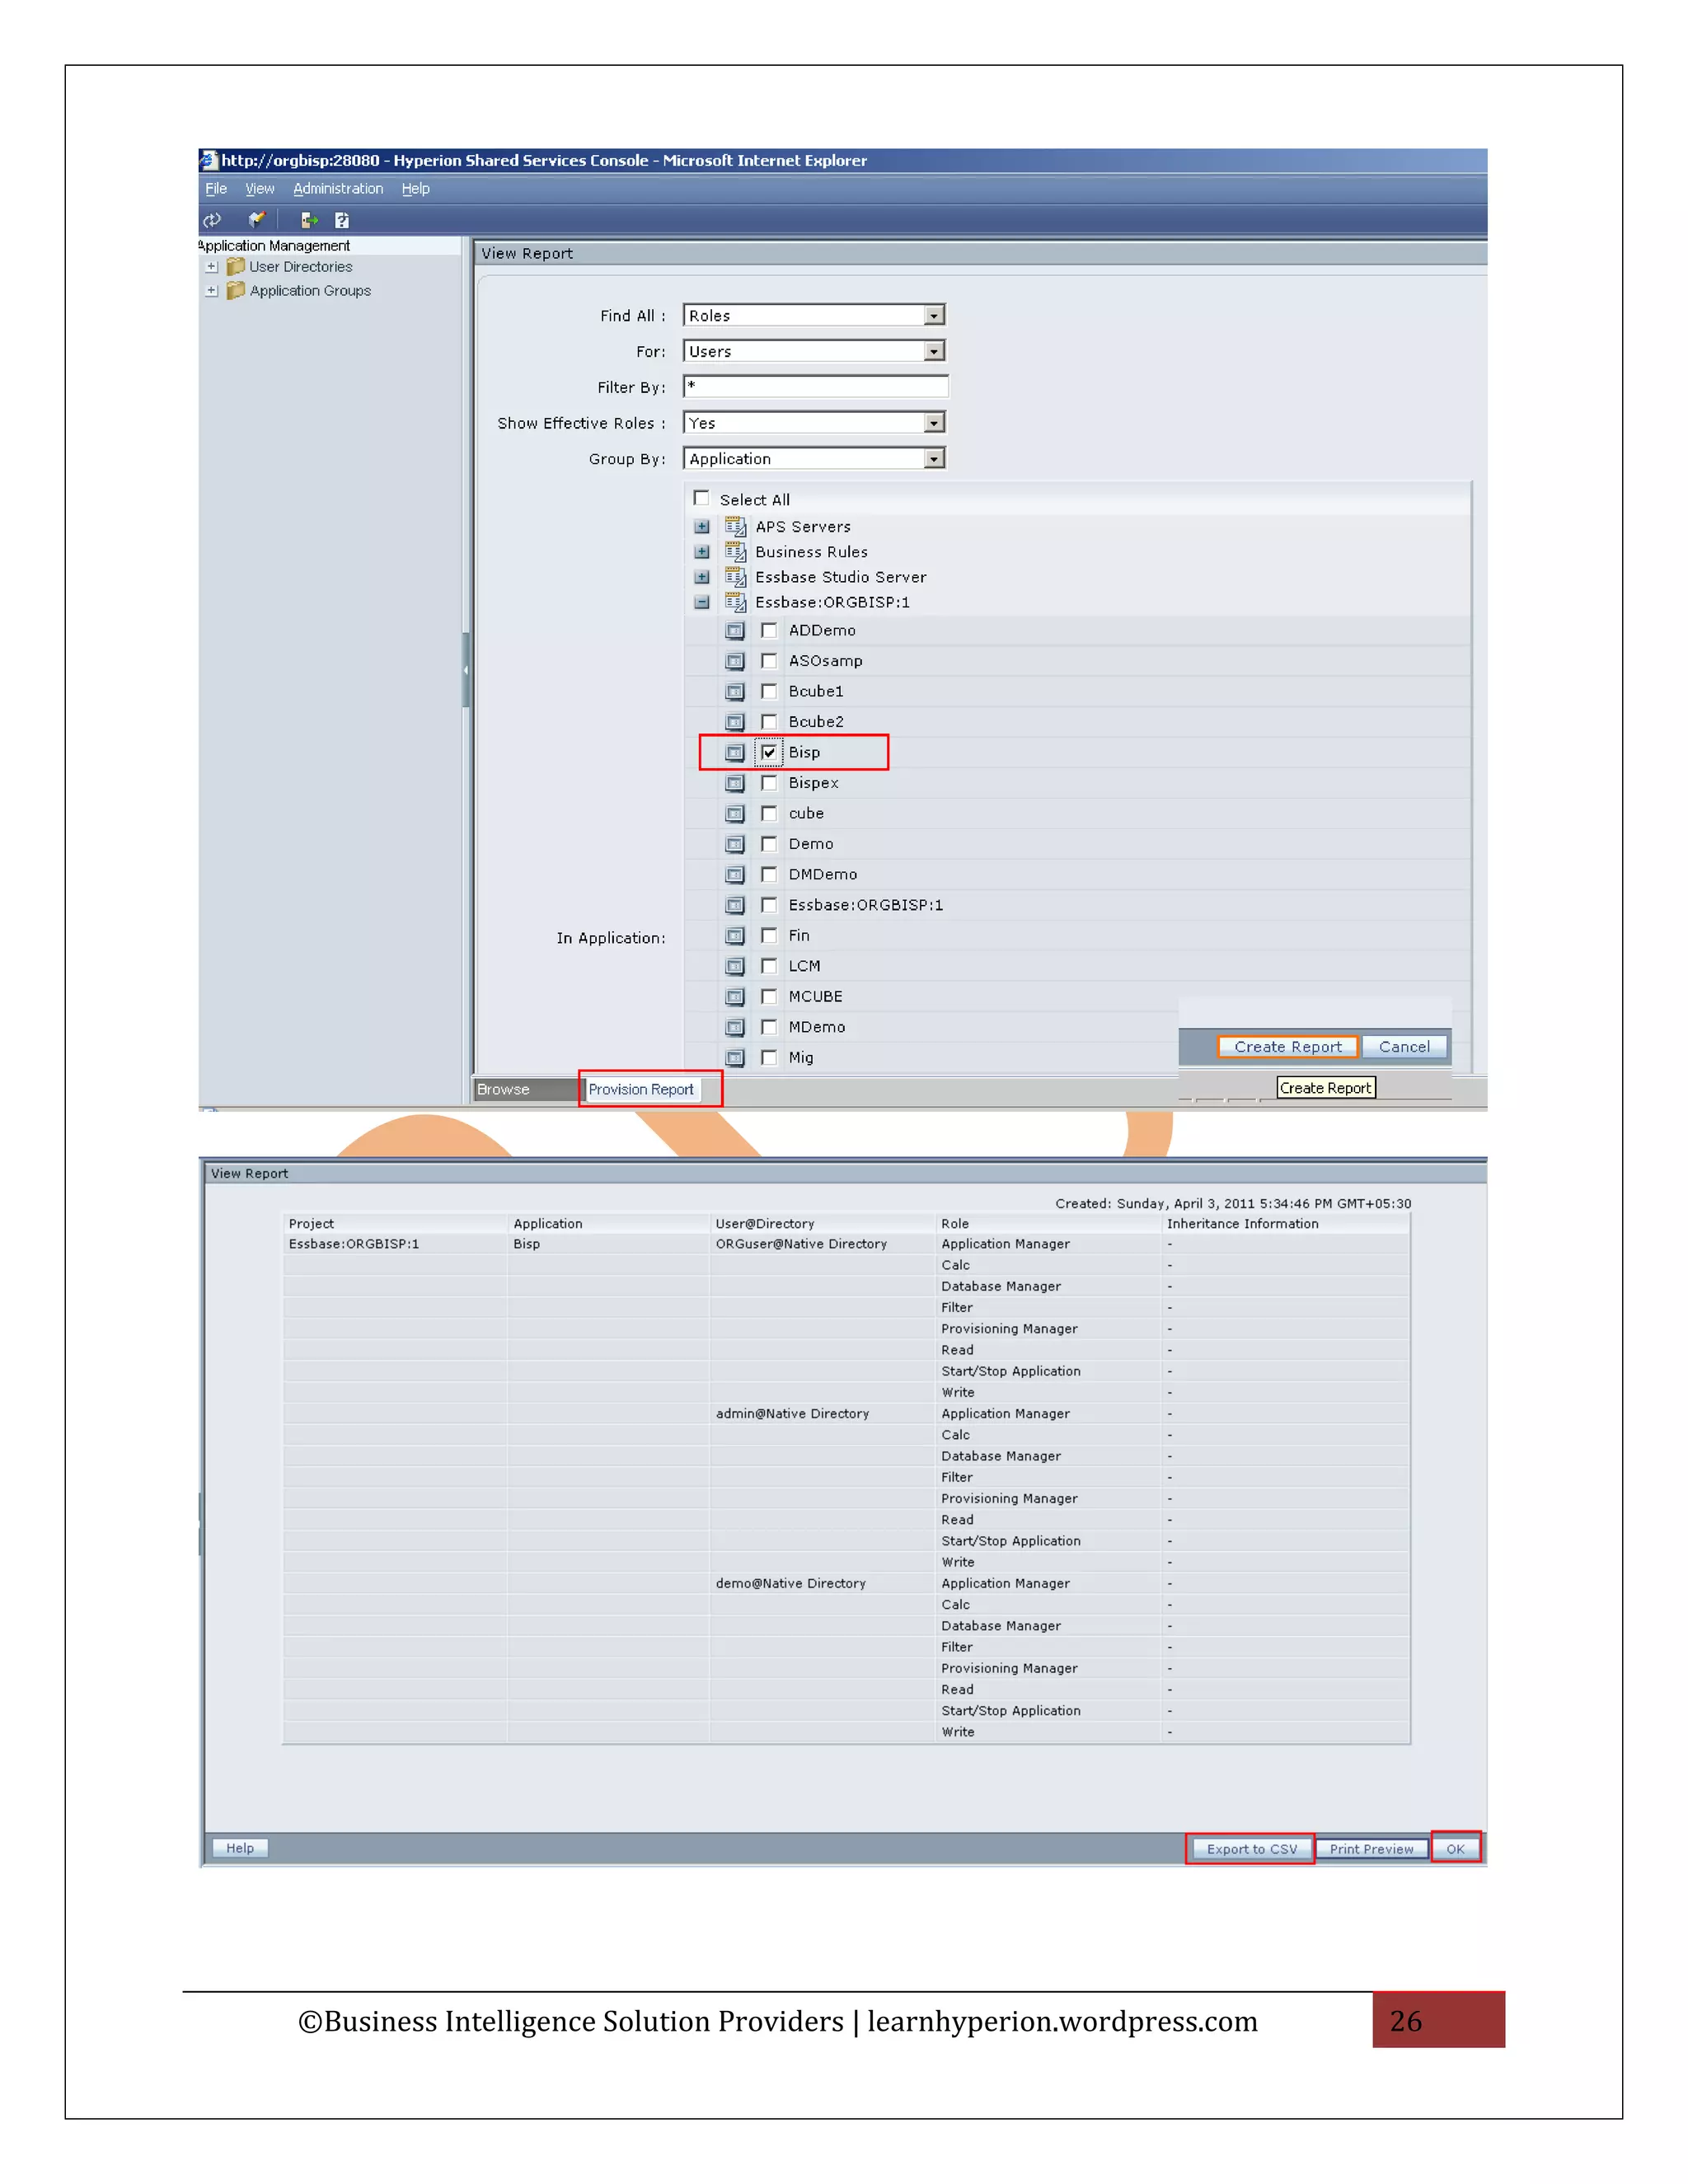Image resolution: width=1688 pixels, height=2184 pixels.
Task: Click Export to CSV button
Action: (1251, 1849)
